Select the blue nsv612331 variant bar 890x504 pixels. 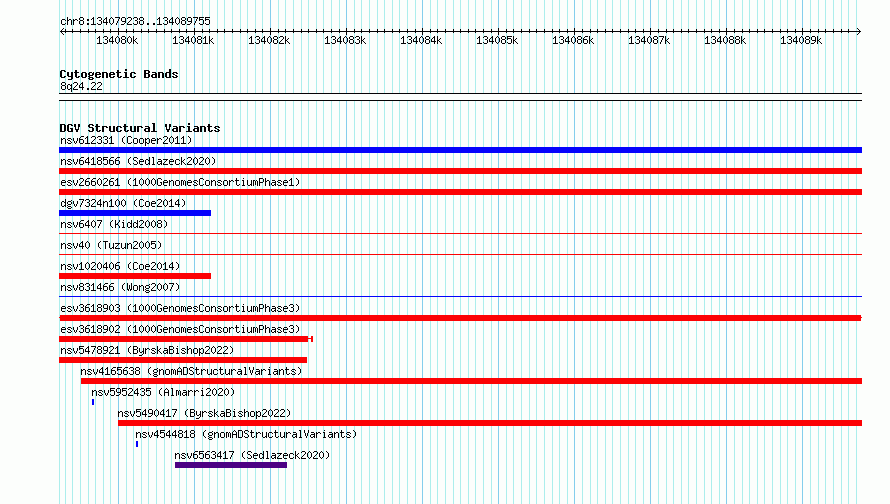[460, 150]
